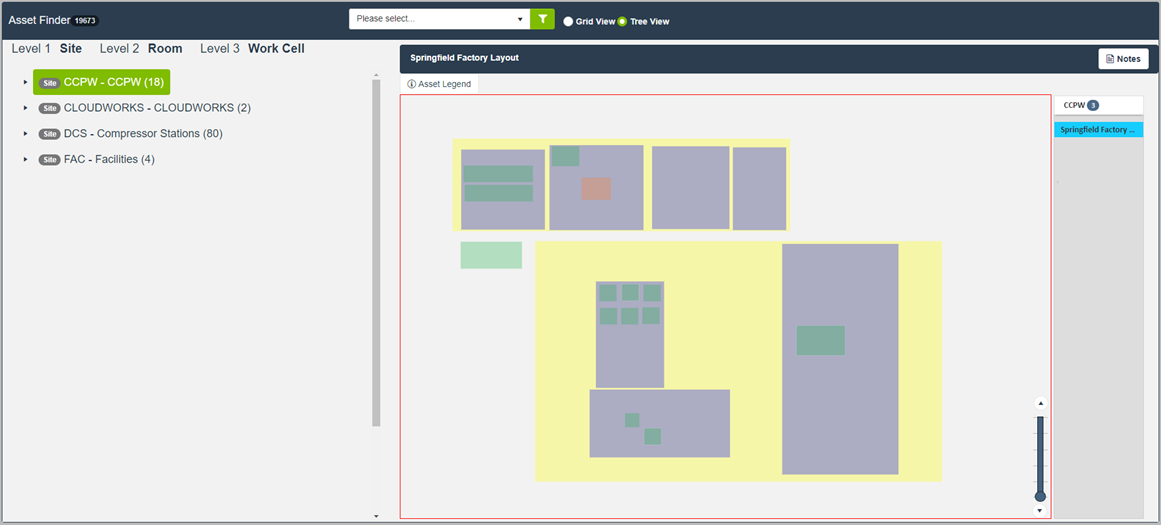
Task: Open the Please select dropdown
Action: pyautogui.click(x=441, y=19)
